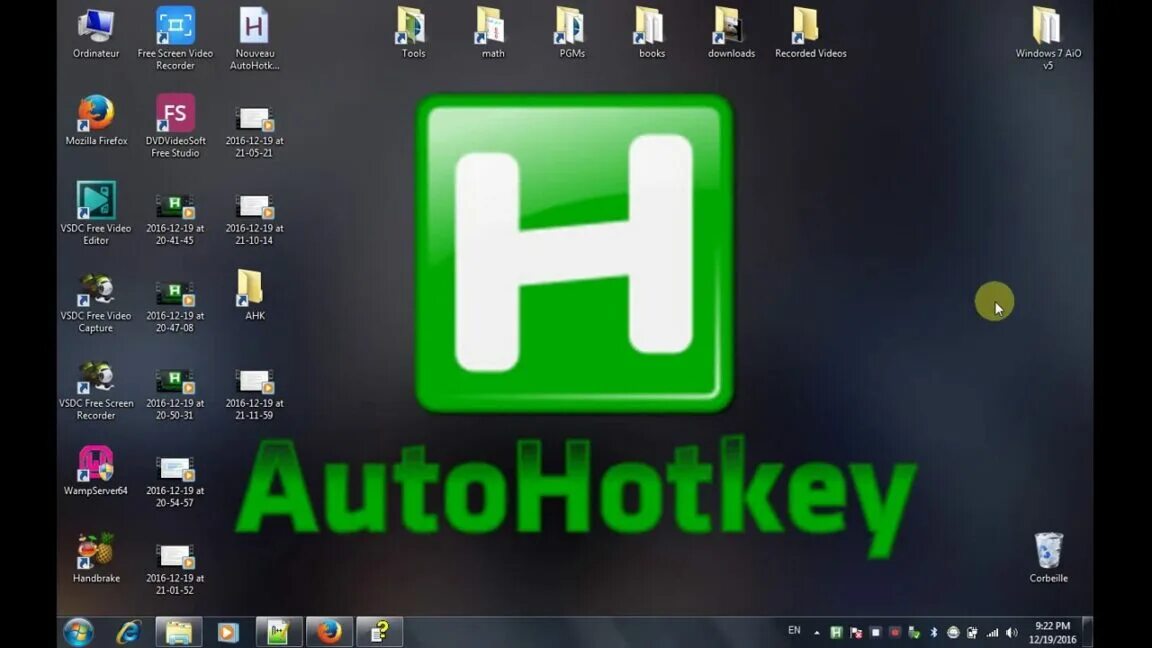The width and height of the screenshot is (1152, 648).
Task: Open the clock showing 9:22 PM
Action: [1052, 633]
